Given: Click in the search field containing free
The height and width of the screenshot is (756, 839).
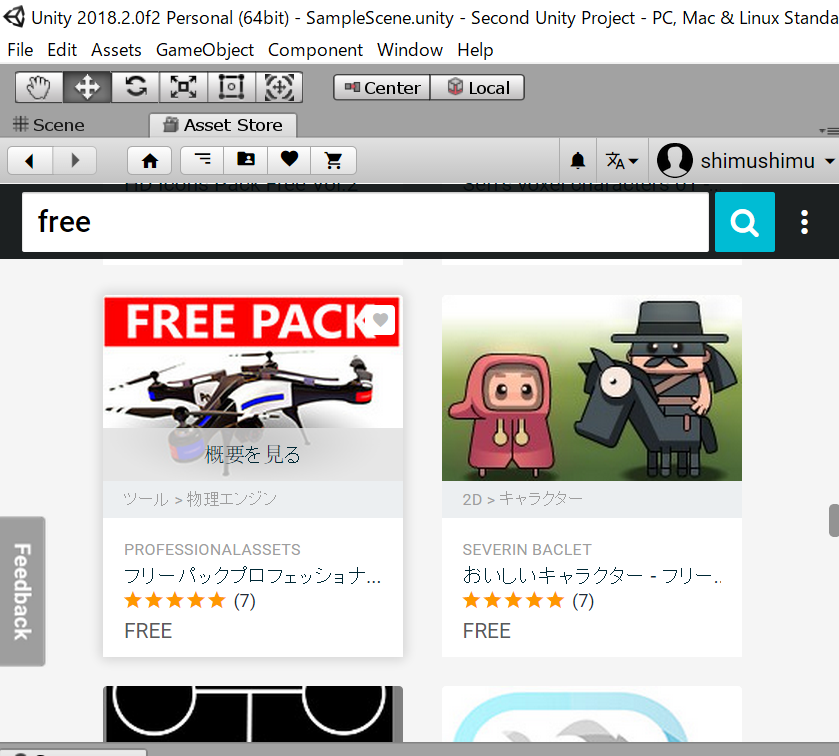Looking at the screenshot, I should pos(365,222).
